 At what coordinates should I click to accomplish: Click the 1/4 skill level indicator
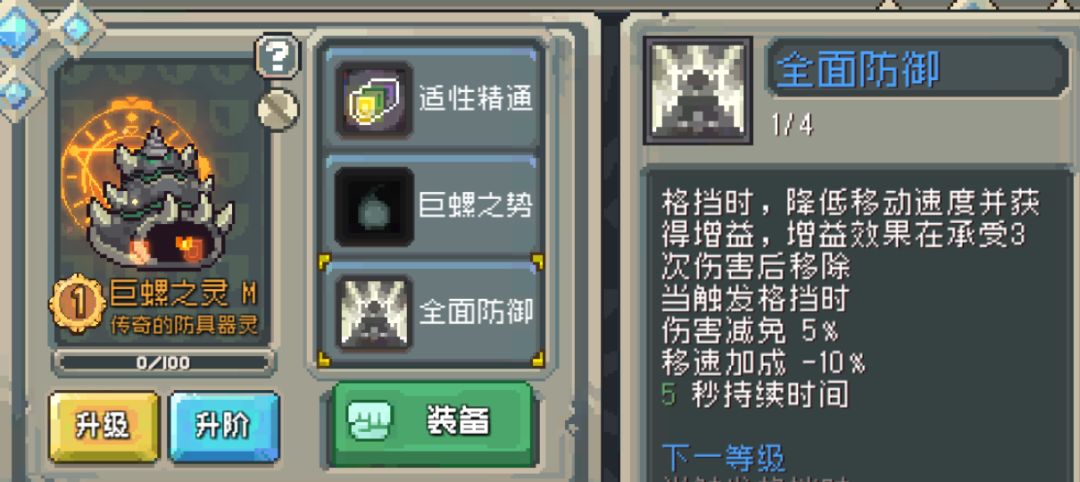(792, 126)
